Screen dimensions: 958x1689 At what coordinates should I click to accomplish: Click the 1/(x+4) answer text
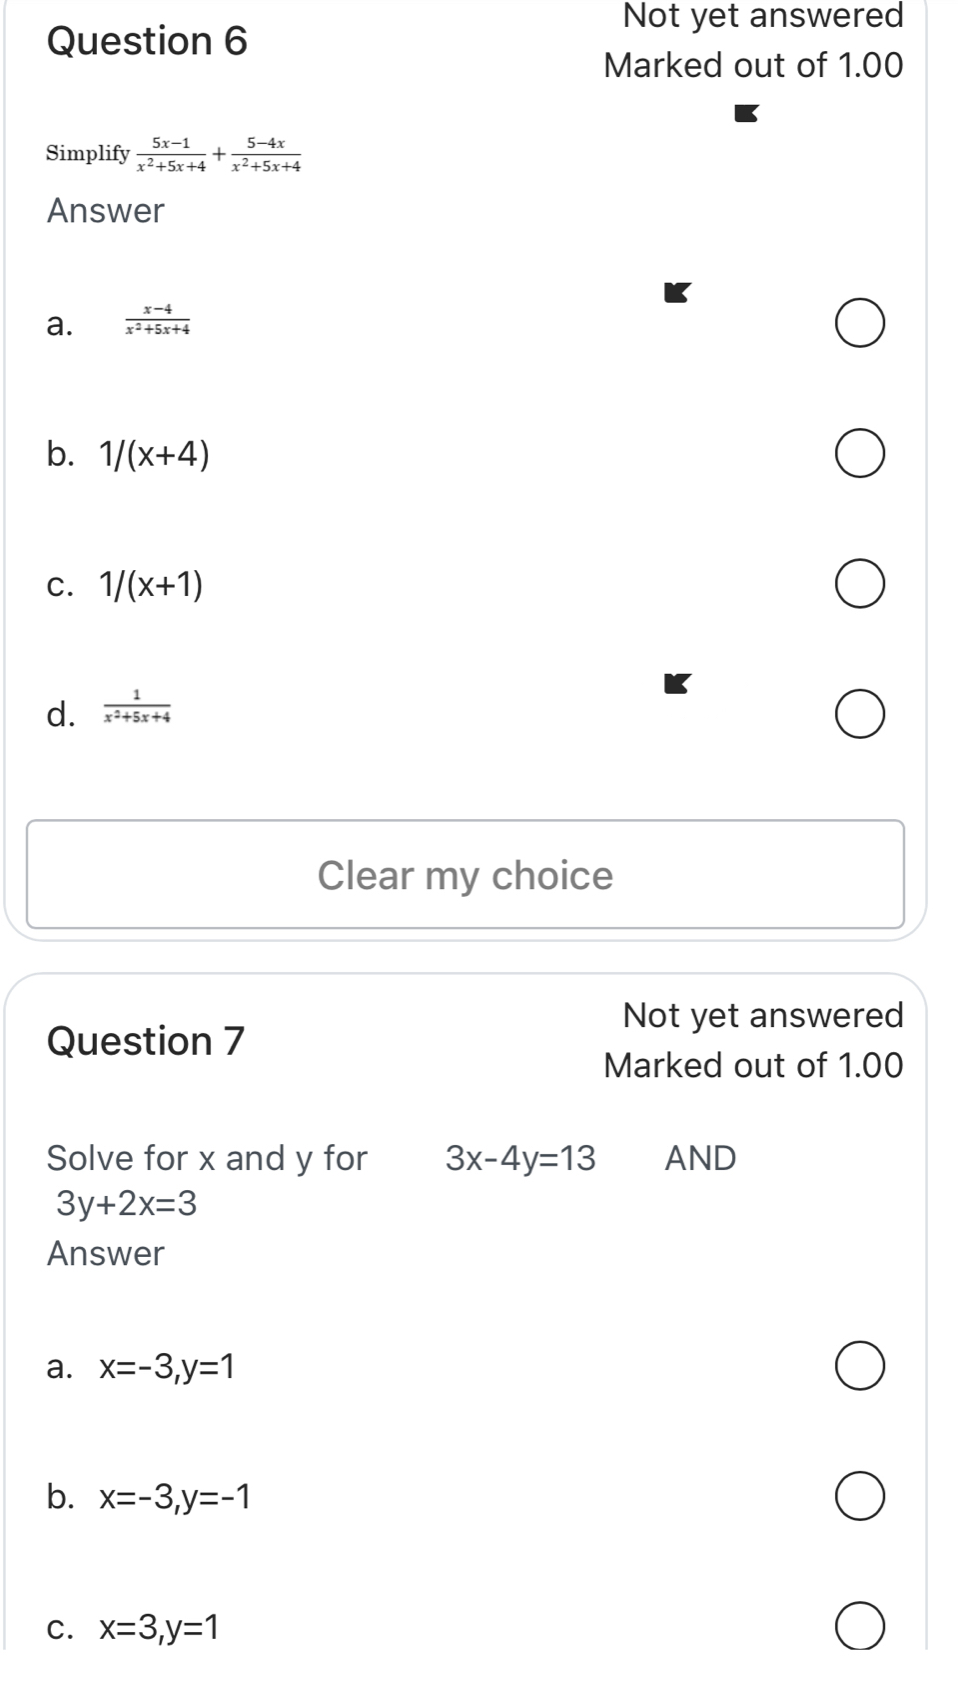coord(154,455)
